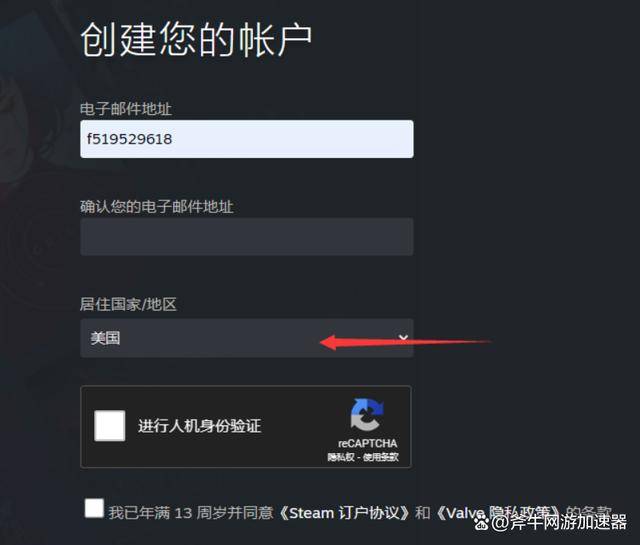Open the 《Steam 订户协议》 link
Viewport: 640px width, 545px height.
[x=344, y=513]
